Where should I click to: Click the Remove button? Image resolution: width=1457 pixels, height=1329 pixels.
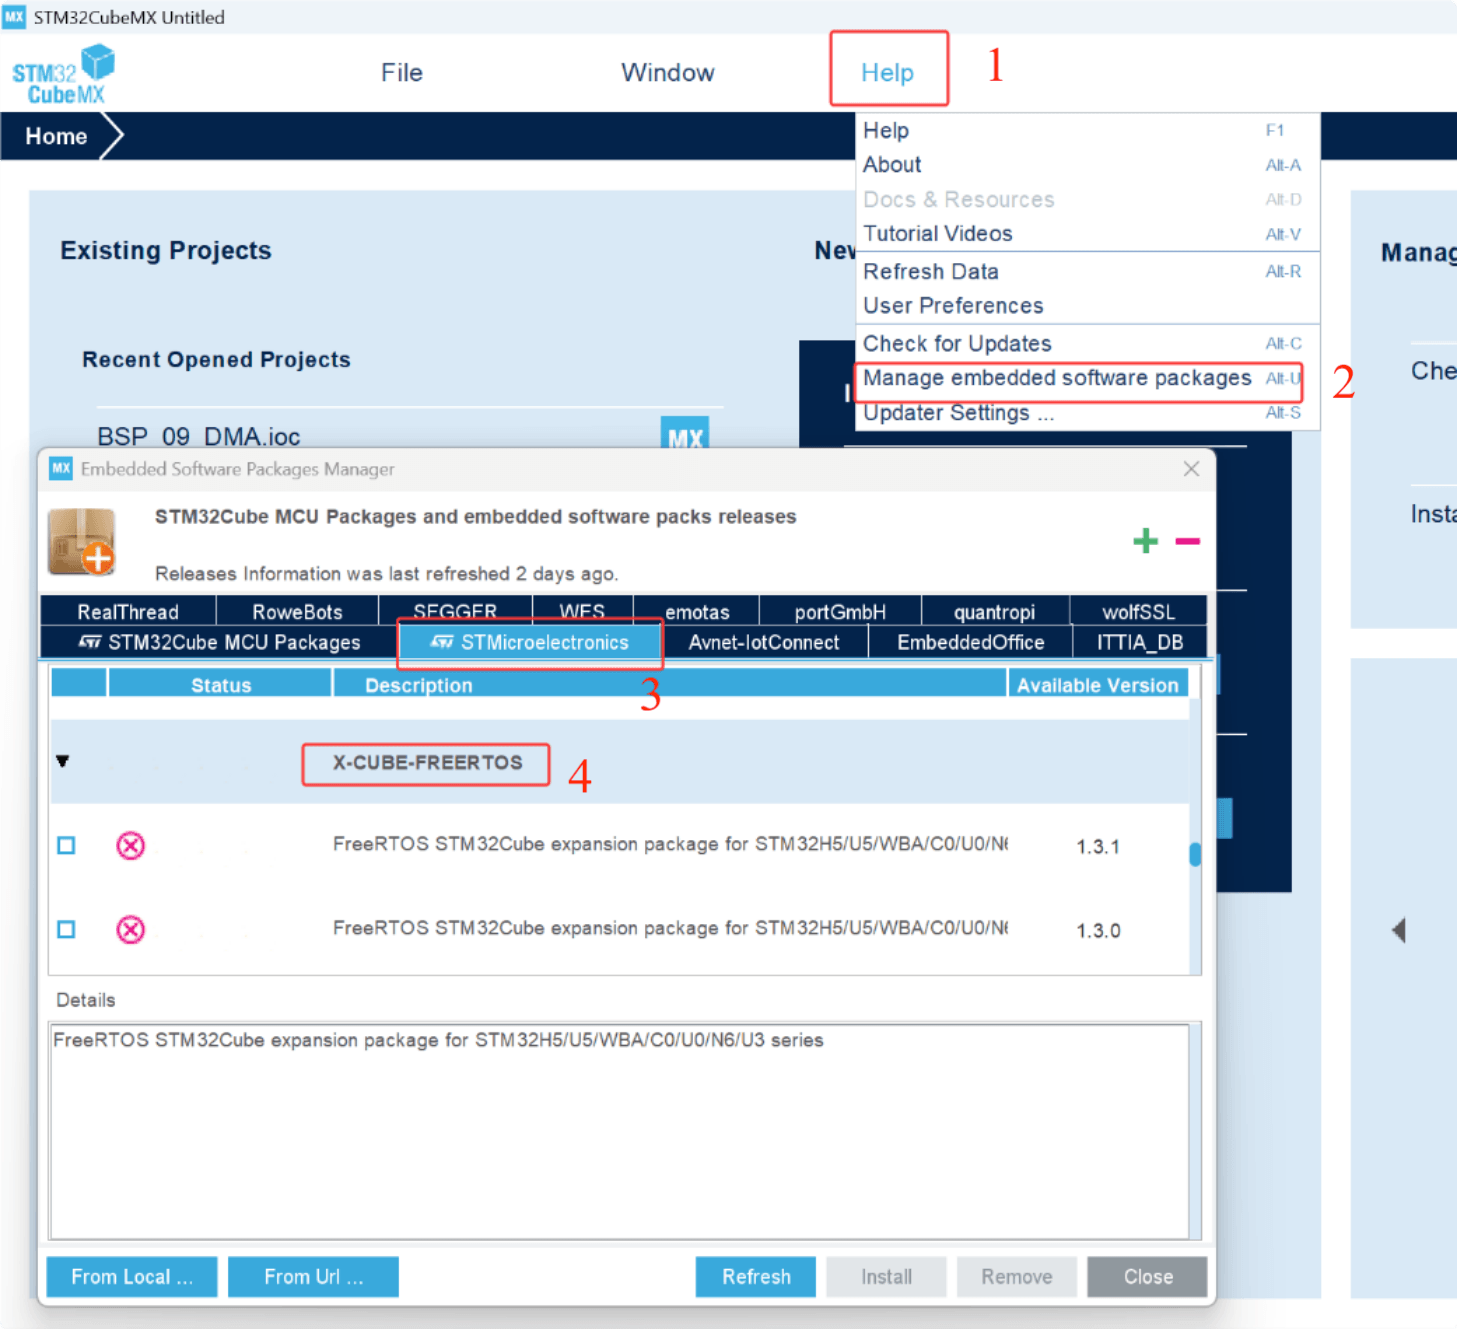1016,1277
